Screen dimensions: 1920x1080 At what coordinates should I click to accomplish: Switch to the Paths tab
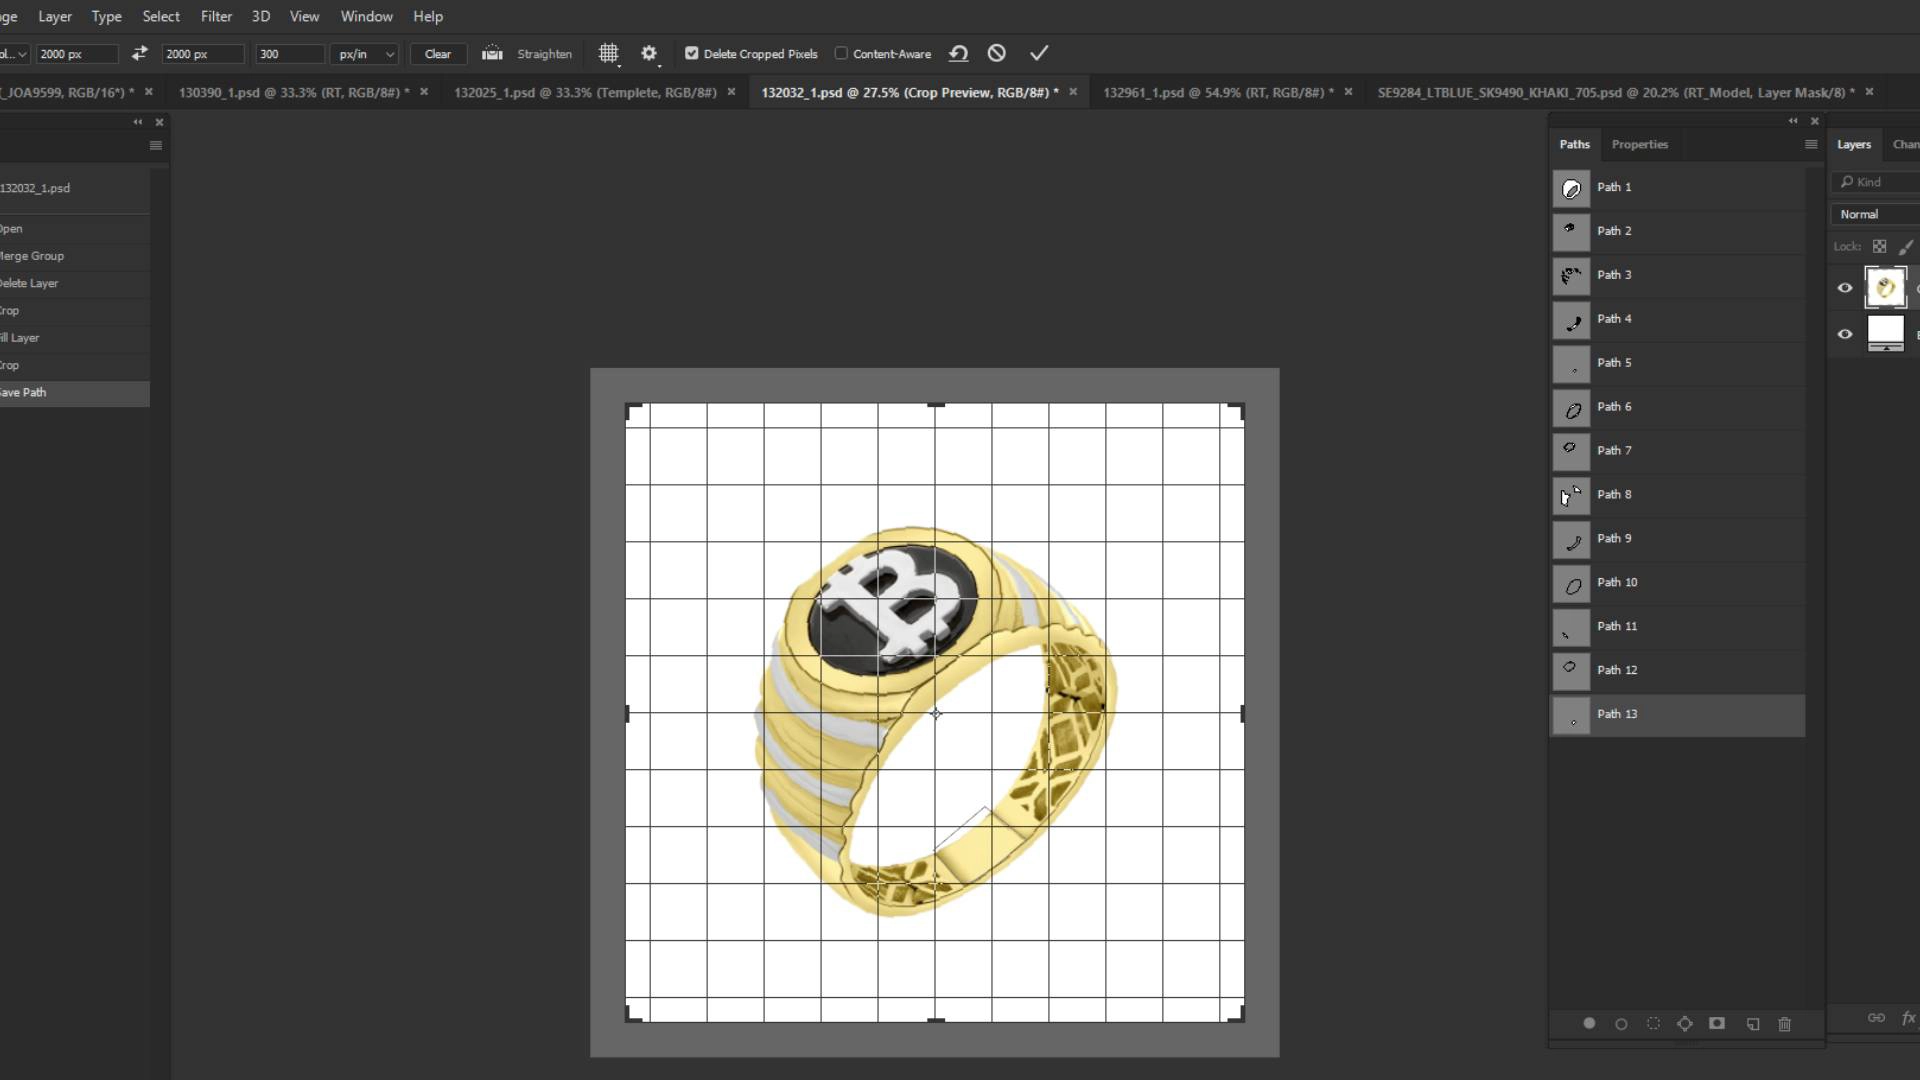point(1574,144)
